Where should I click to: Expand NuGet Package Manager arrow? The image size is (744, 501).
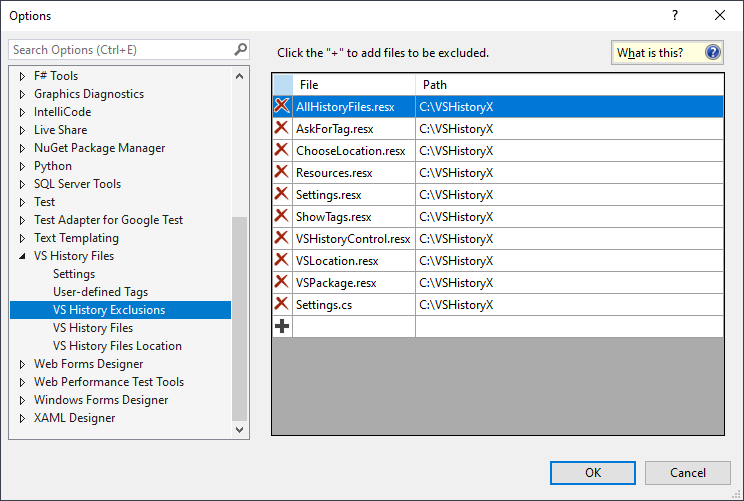(x=22, y=148)
